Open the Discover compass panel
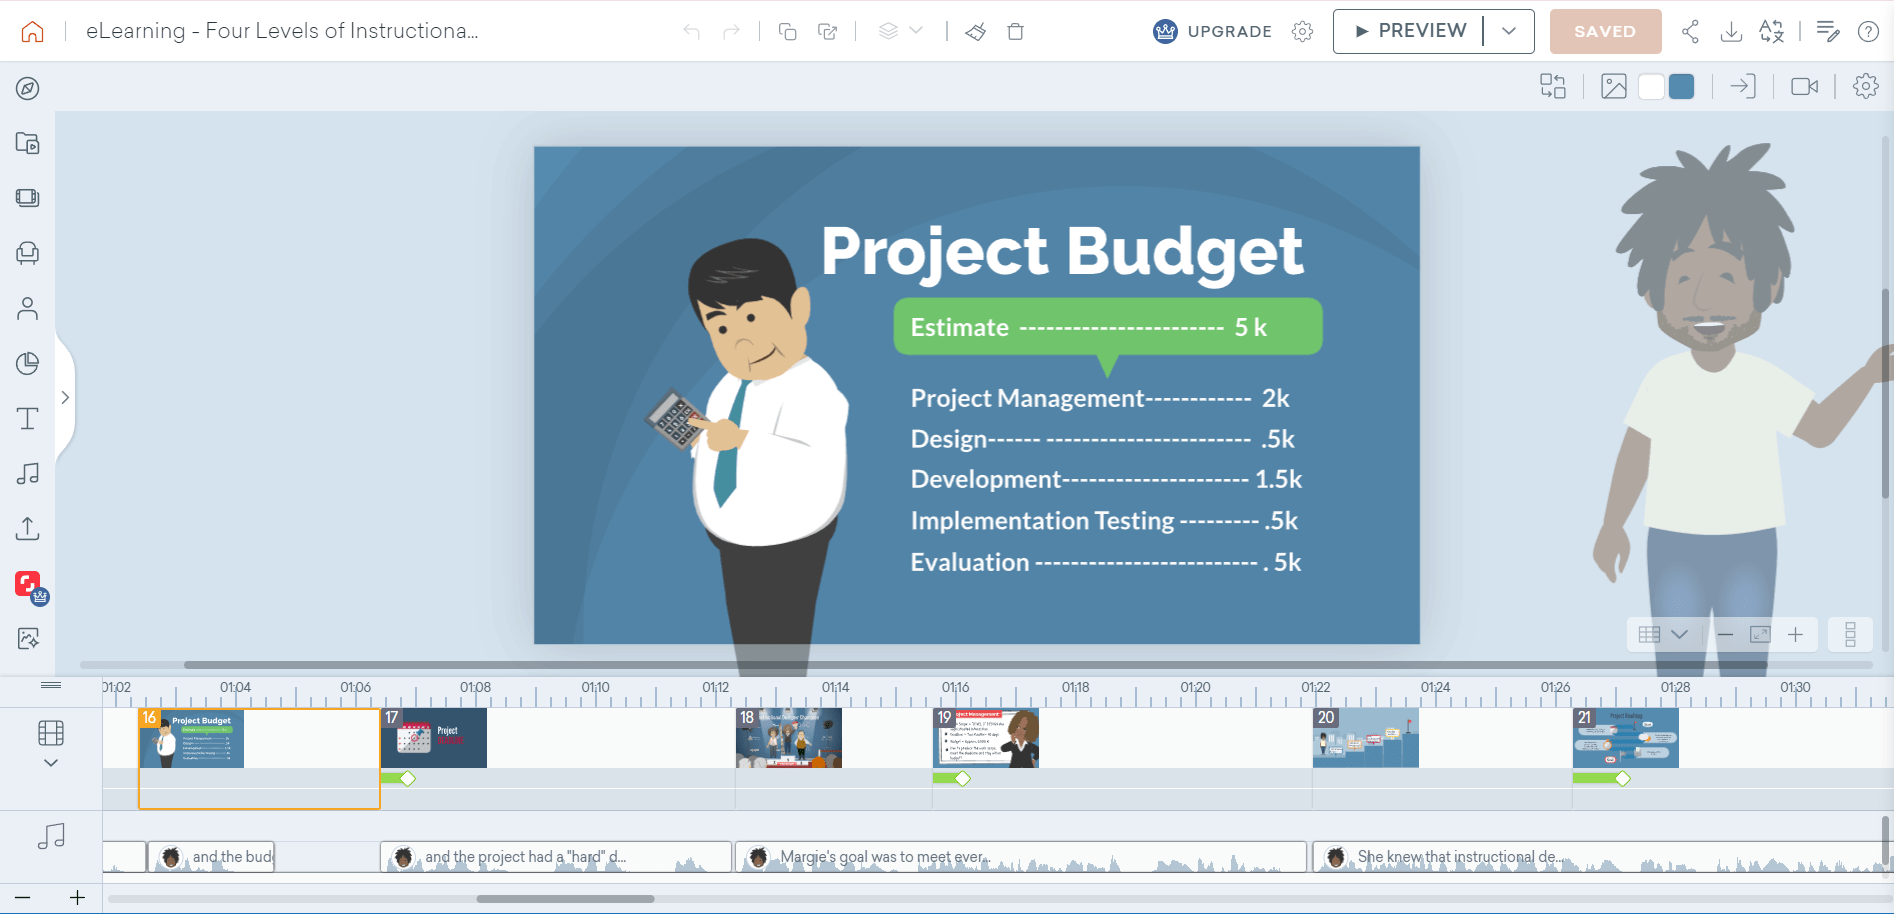 click(28, 88)
